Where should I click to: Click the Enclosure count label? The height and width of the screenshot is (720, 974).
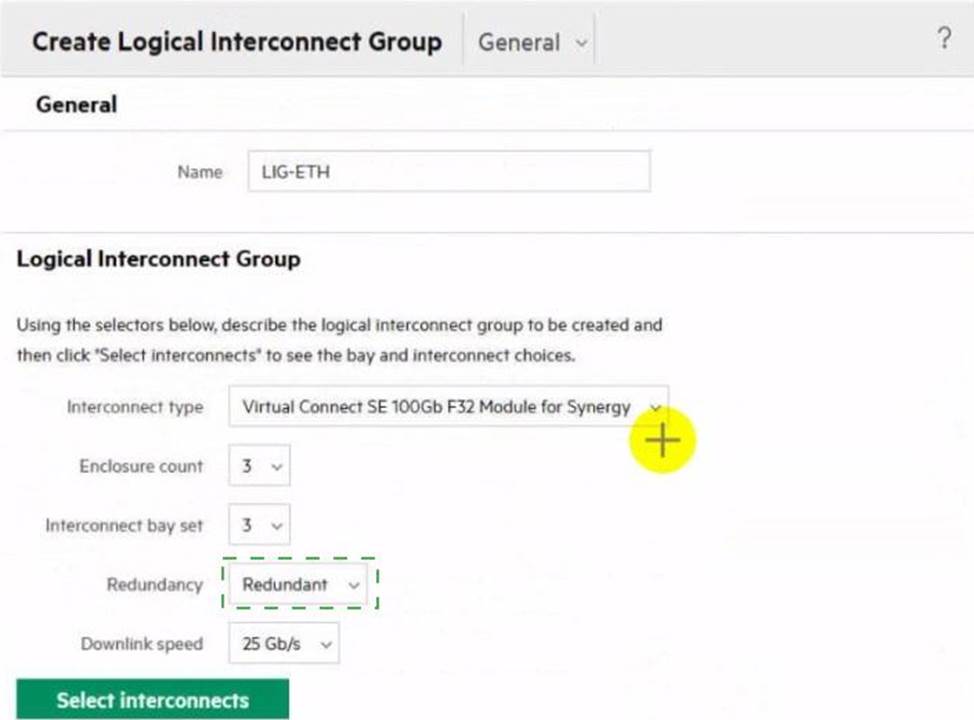click(x=141, y=466)
